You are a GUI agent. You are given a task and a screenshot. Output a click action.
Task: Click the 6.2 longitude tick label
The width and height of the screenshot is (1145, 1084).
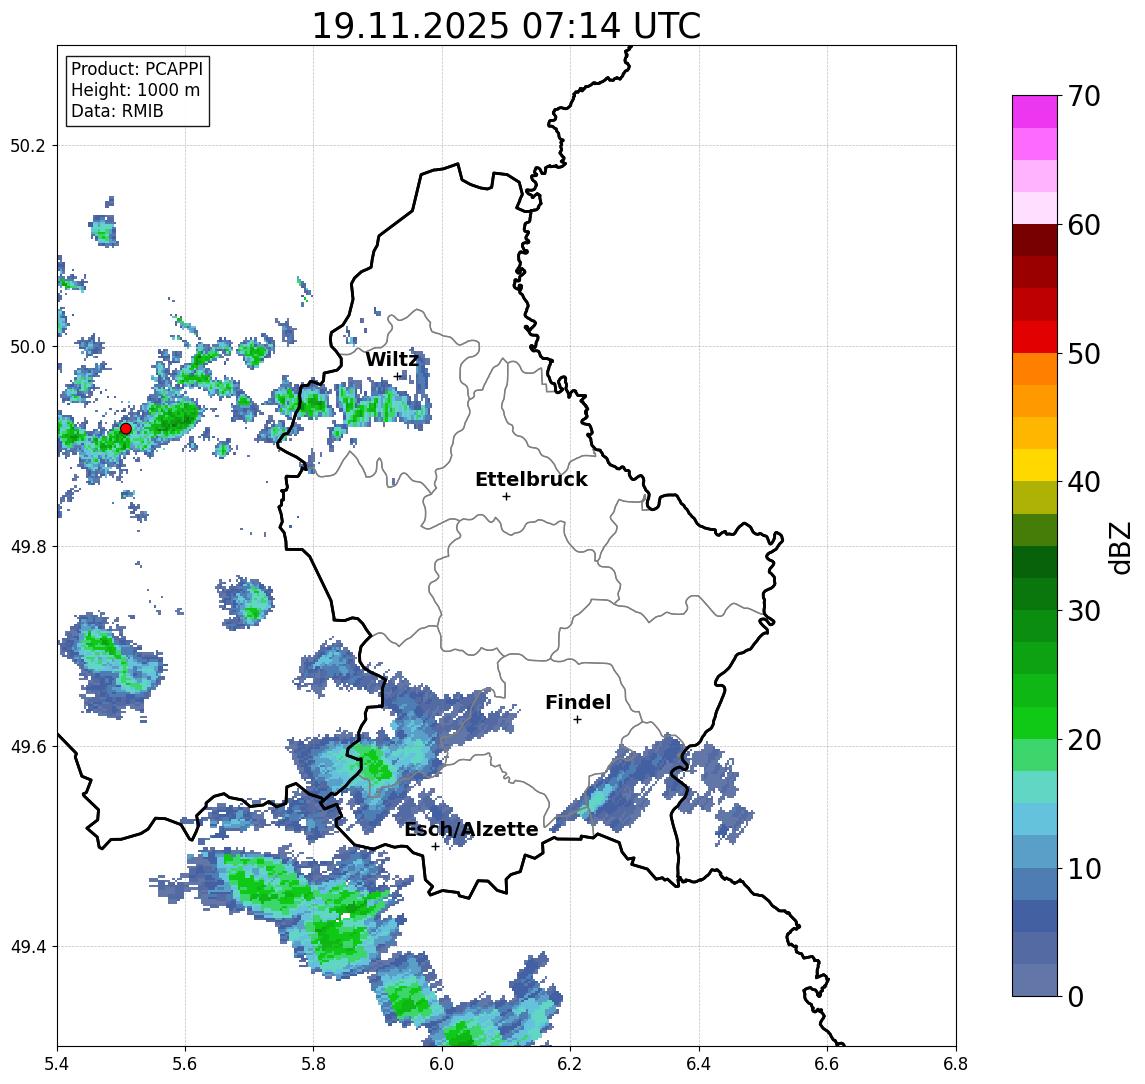(571, 1064)
